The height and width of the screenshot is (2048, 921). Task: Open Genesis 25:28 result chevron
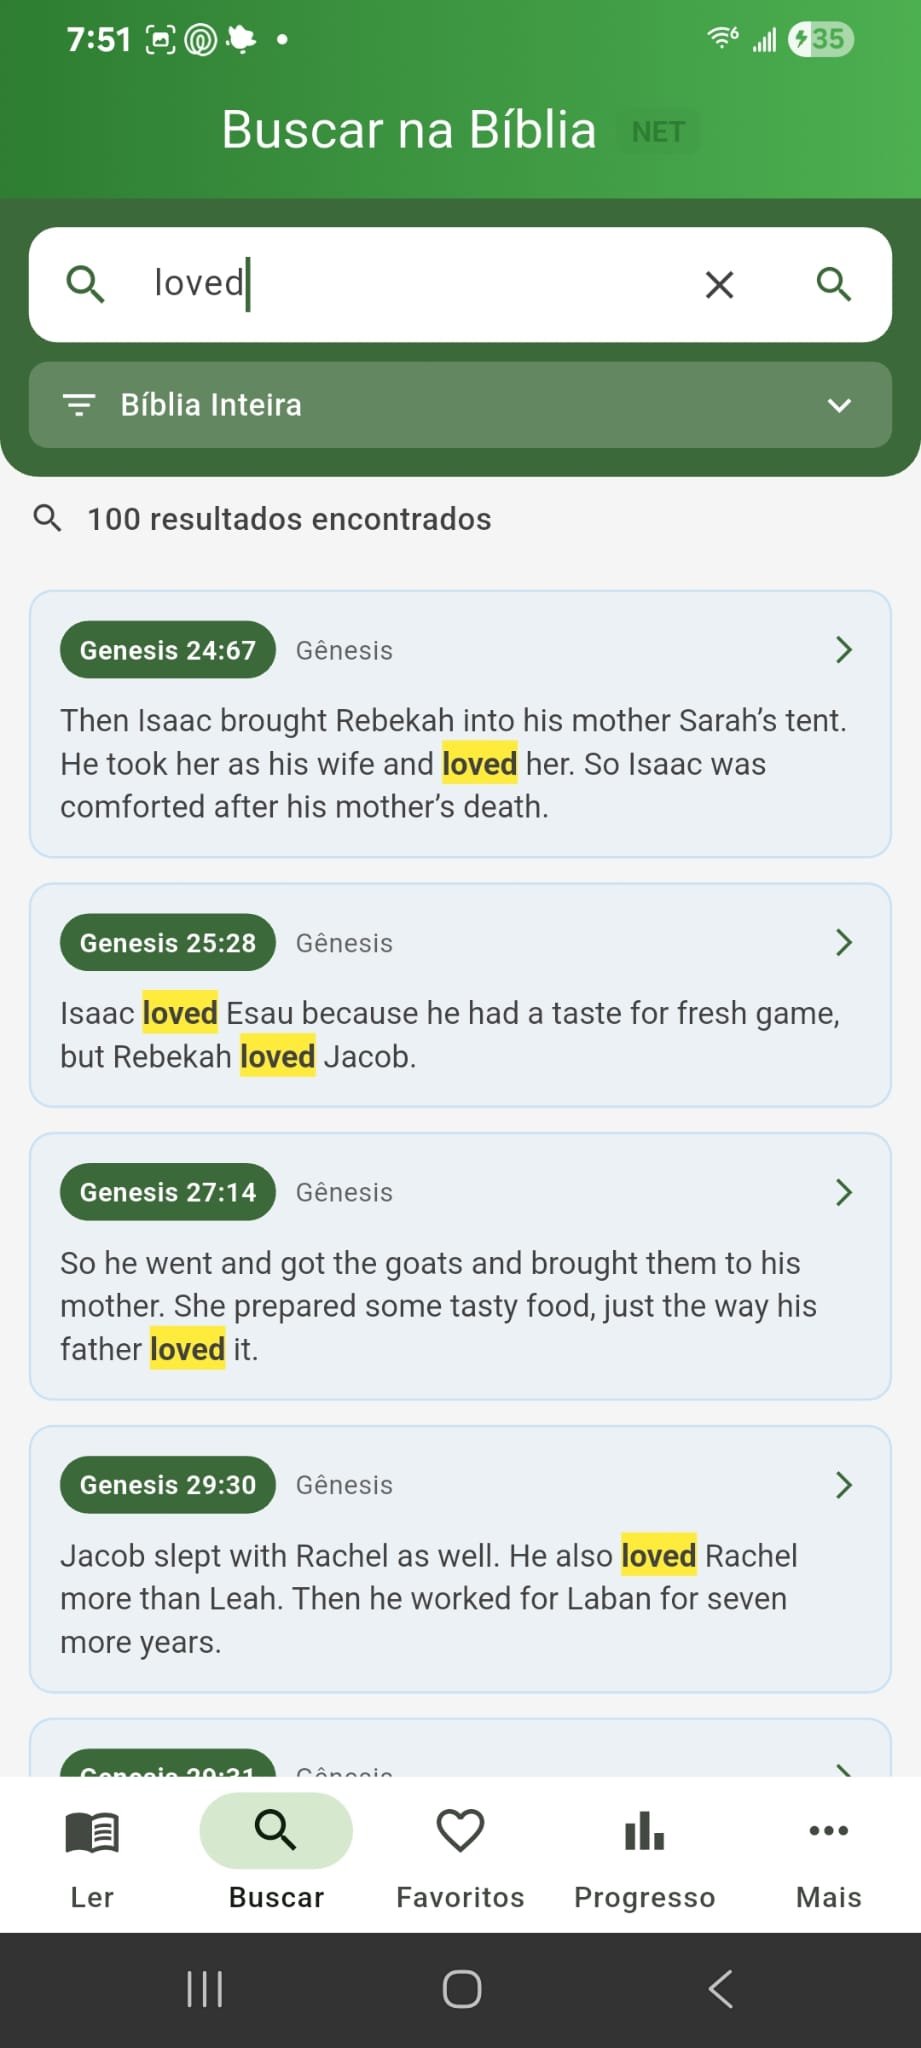[x=843, y=942]
